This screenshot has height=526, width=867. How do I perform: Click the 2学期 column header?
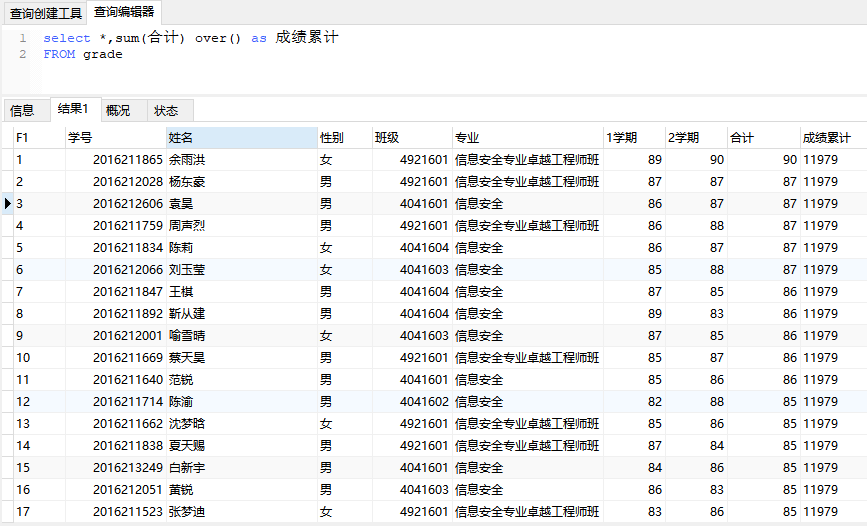click(696, 138)
